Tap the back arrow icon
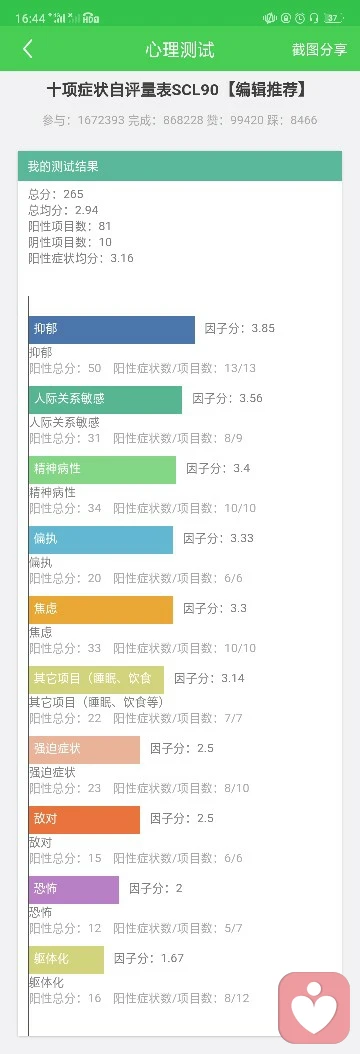The width and height of the screenshot is (360, 1054). 28,49
